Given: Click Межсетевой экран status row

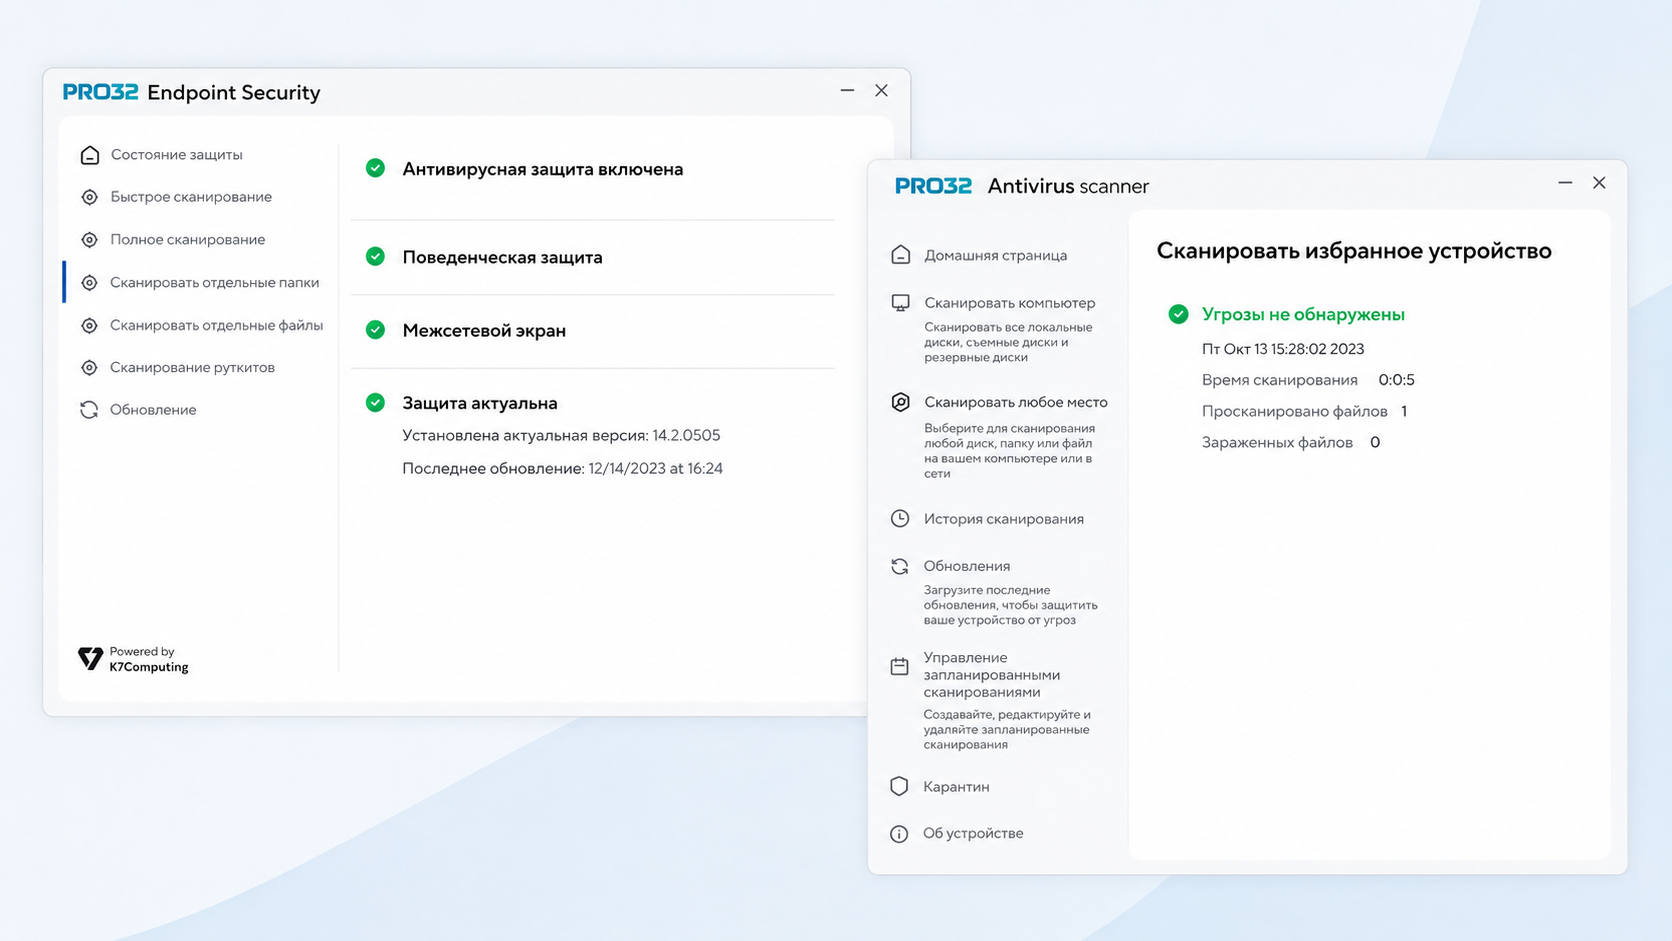Looking at the screenshot, I should tap(484, 330).
